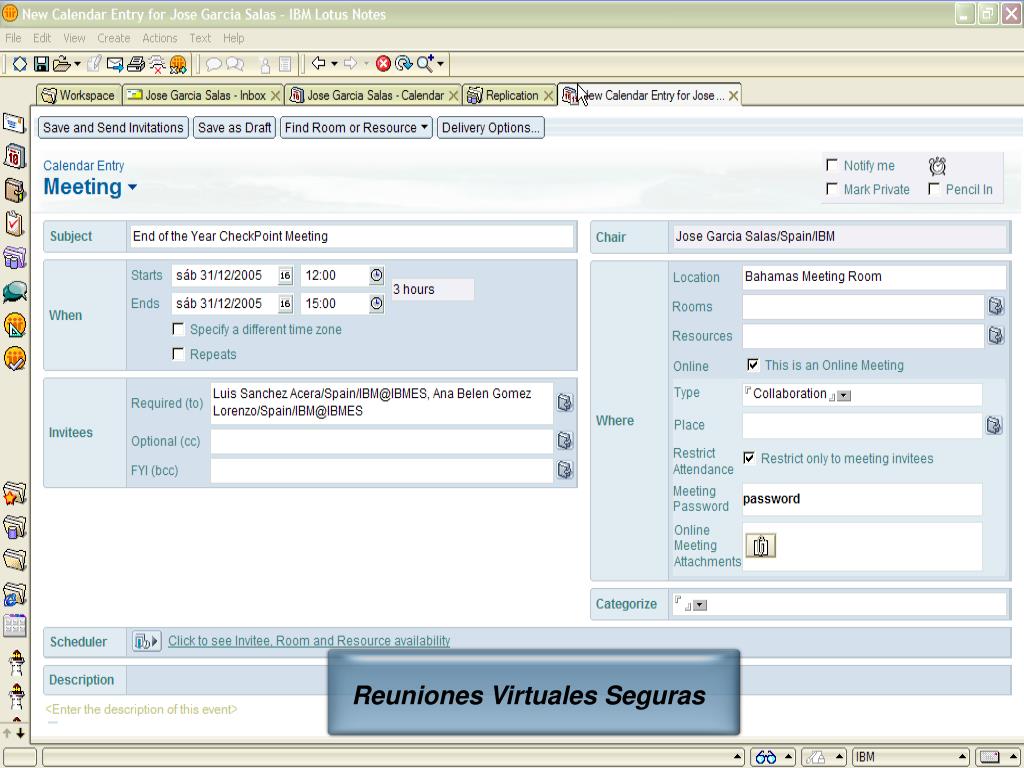Click Save and Send Invitations button
This screenshot has height=768, width=1024.
[113, 127]
